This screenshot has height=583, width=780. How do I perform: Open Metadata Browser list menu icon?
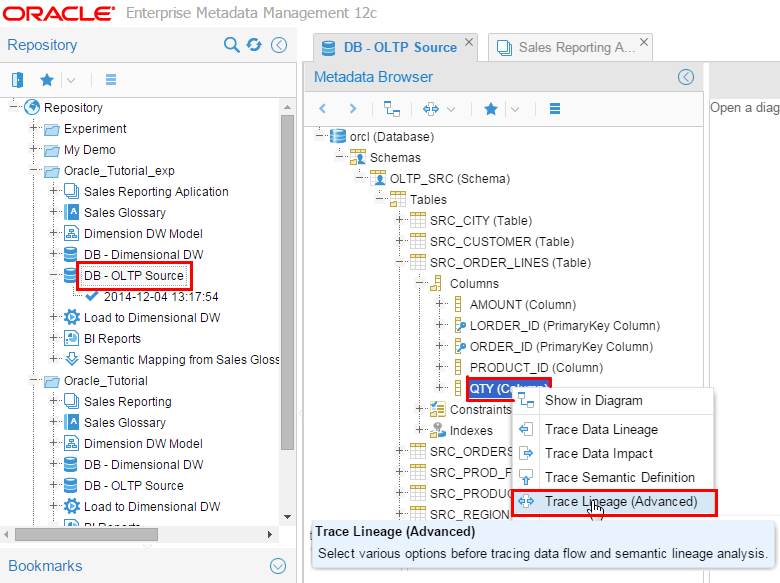(x=555, y=108)
